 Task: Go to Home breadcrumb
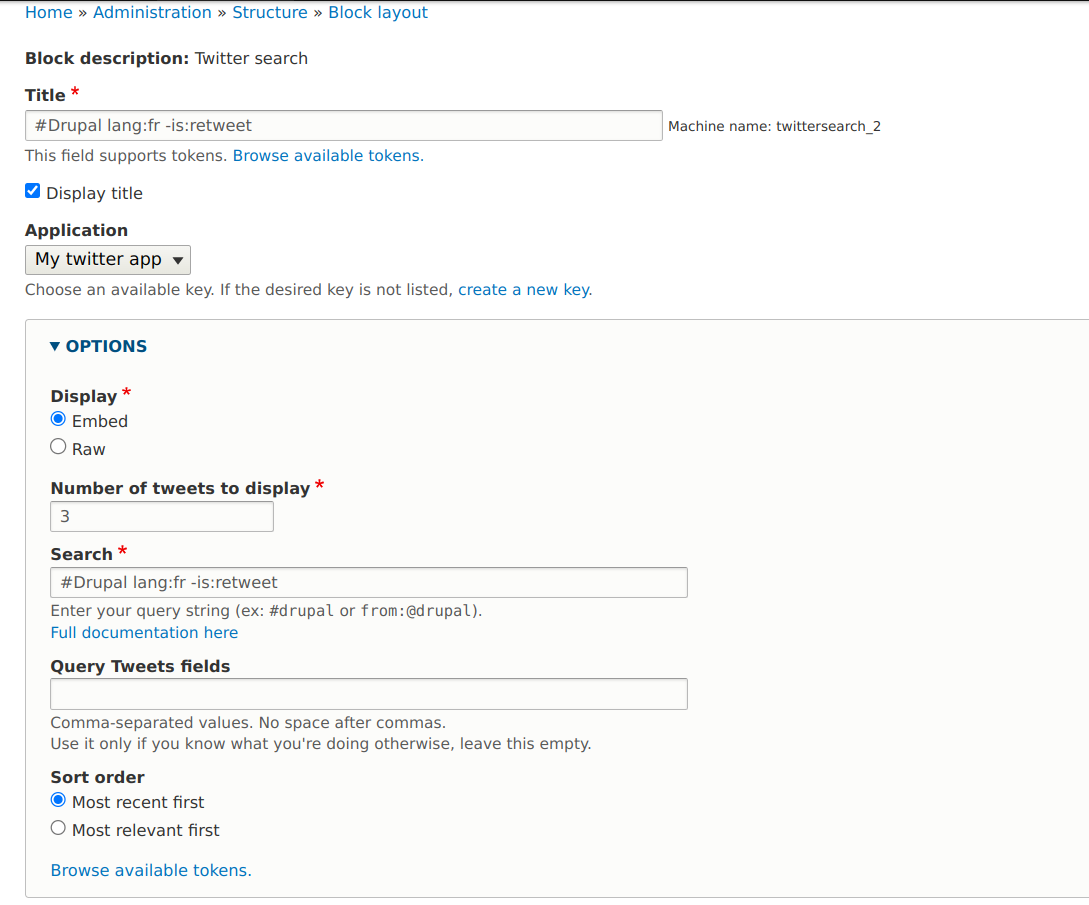(49, 13)
